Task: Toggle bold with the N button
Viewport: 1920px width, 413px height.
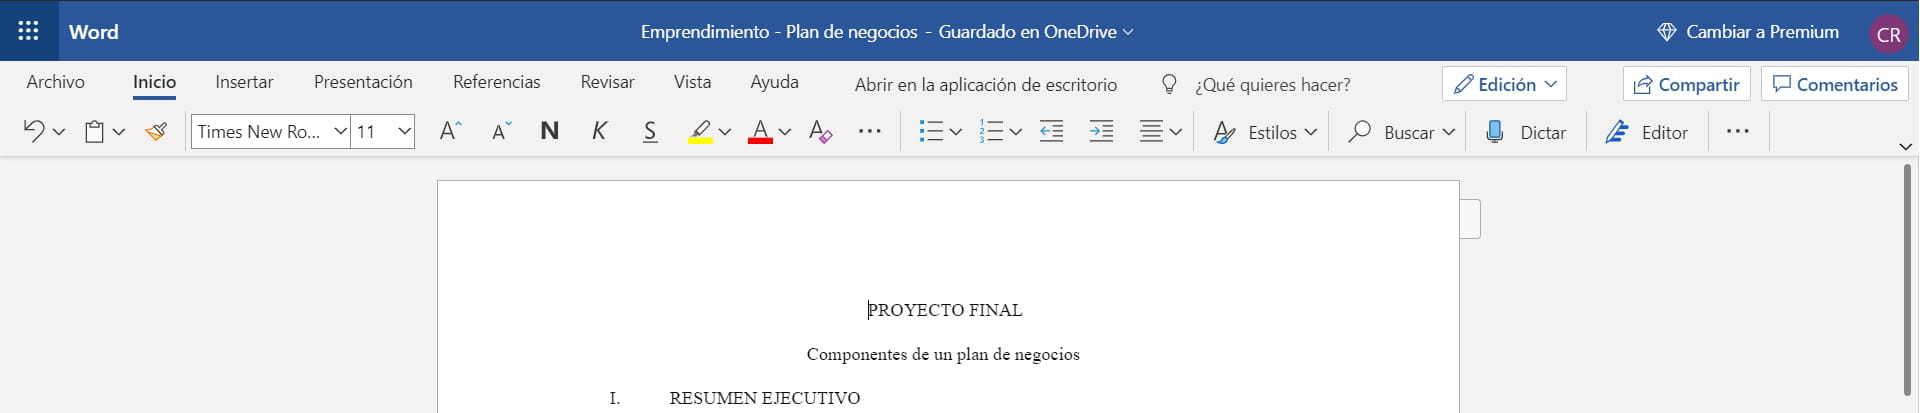Action: (x=549, y=132)
